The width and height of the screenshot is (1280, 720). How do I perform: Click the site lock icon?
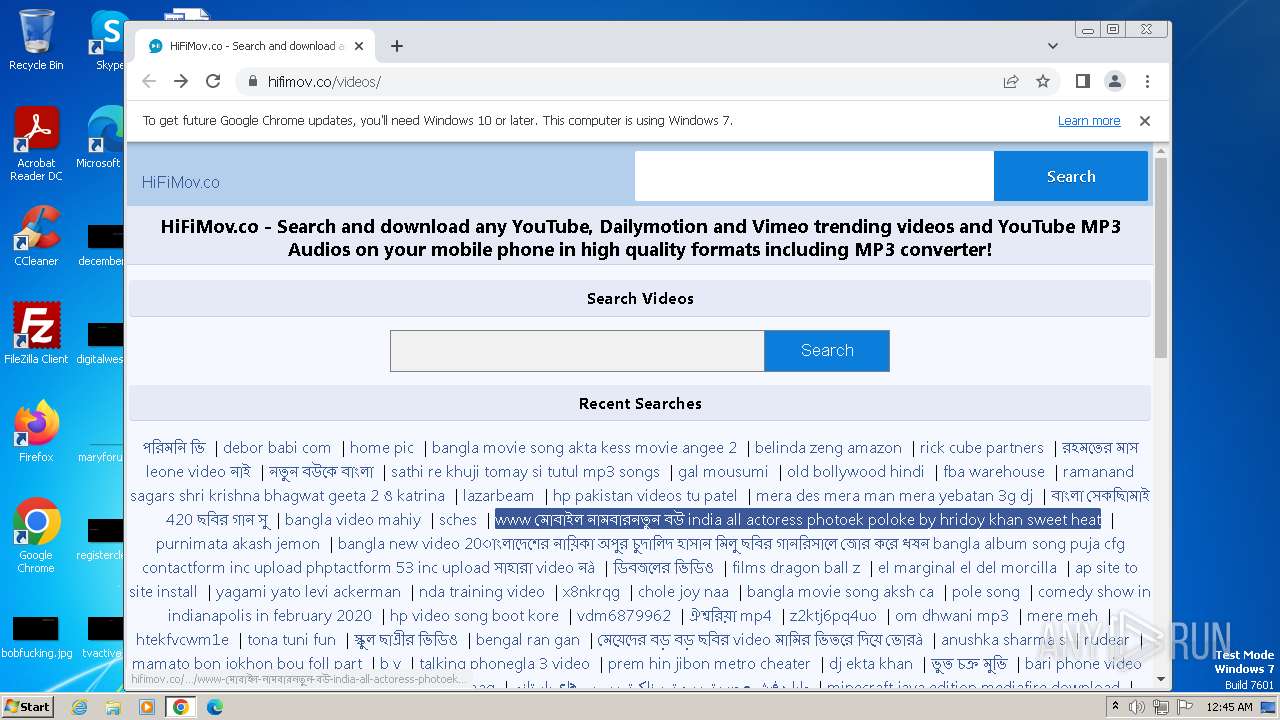[x=252, y=82]
